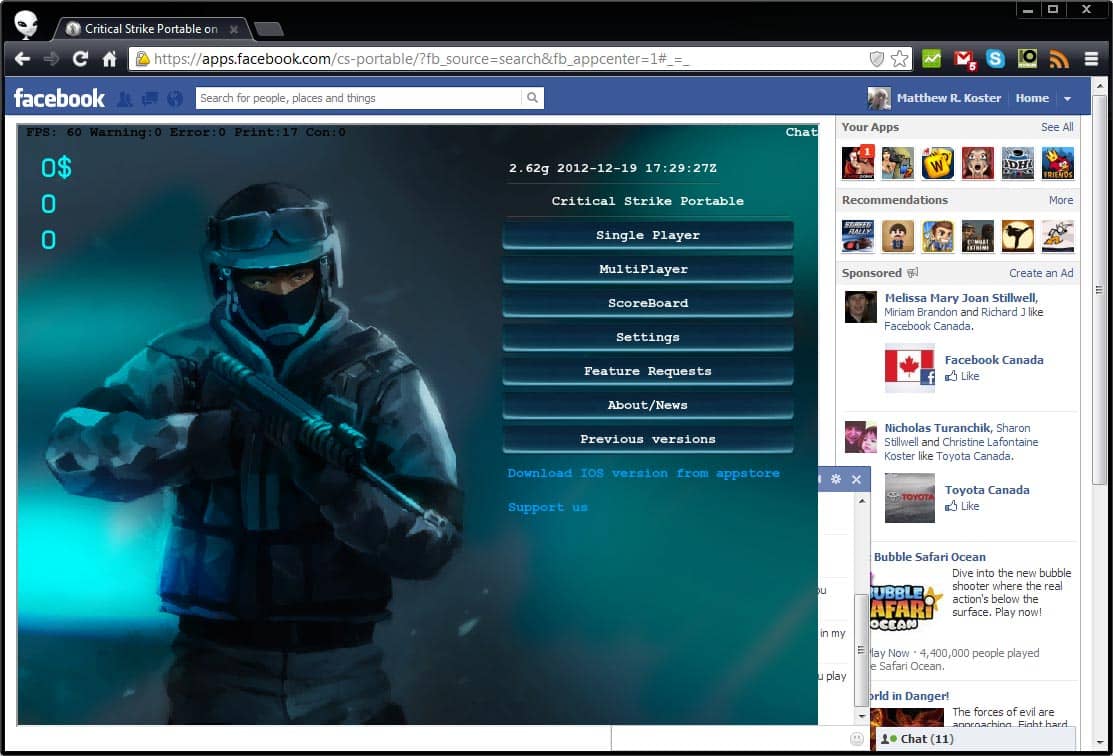
Task: Open the screaming red-haired woman app
Action: click(x=977, y=163)
